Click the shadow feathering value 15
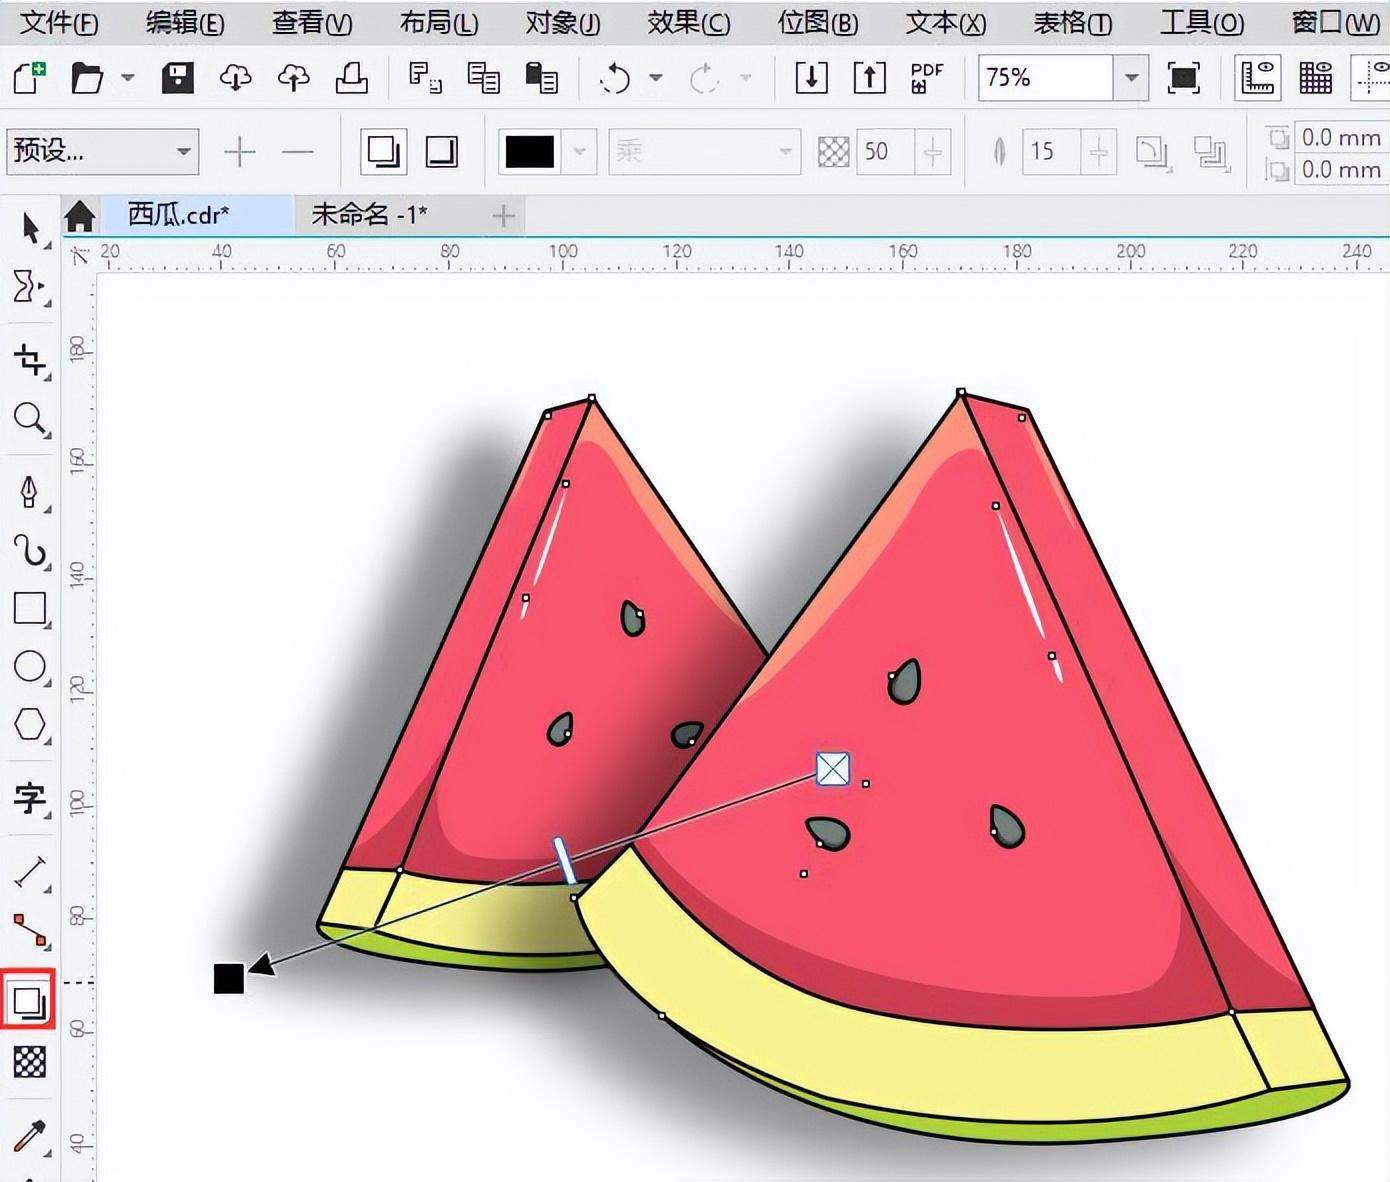The height and width of the screenshot is (1182, 1390). [1051, 152]
